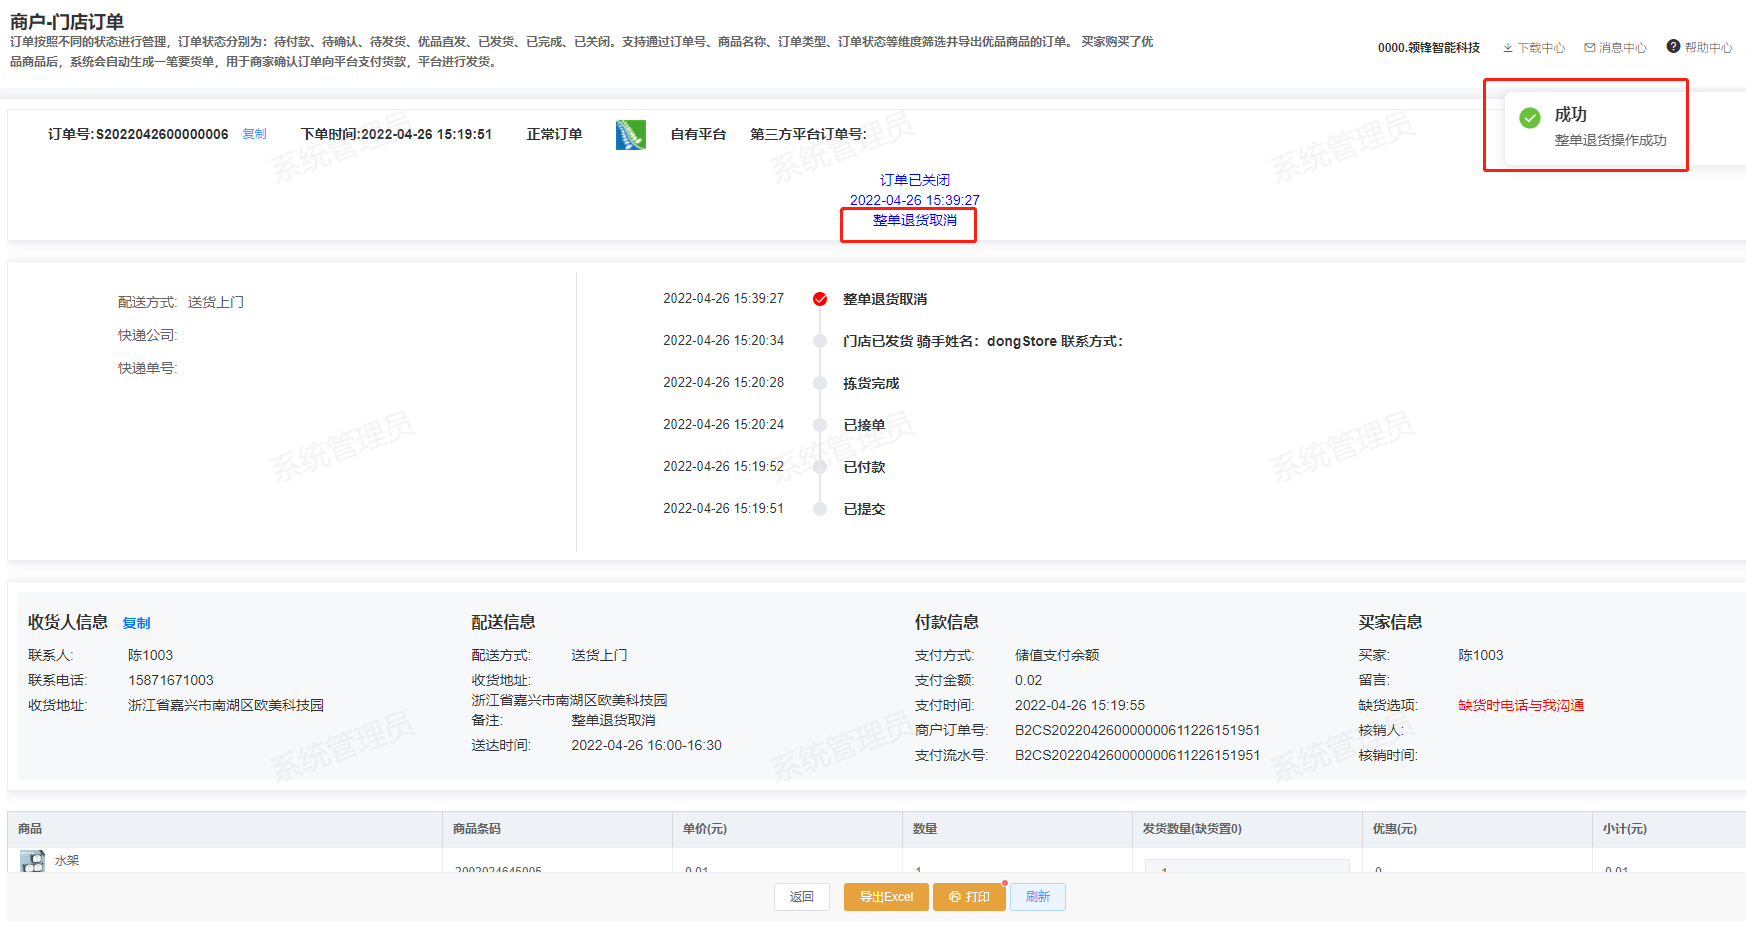The image size is (1746, 928).
Task: Click the 正常订单 order type label
Action: point(555,134)
